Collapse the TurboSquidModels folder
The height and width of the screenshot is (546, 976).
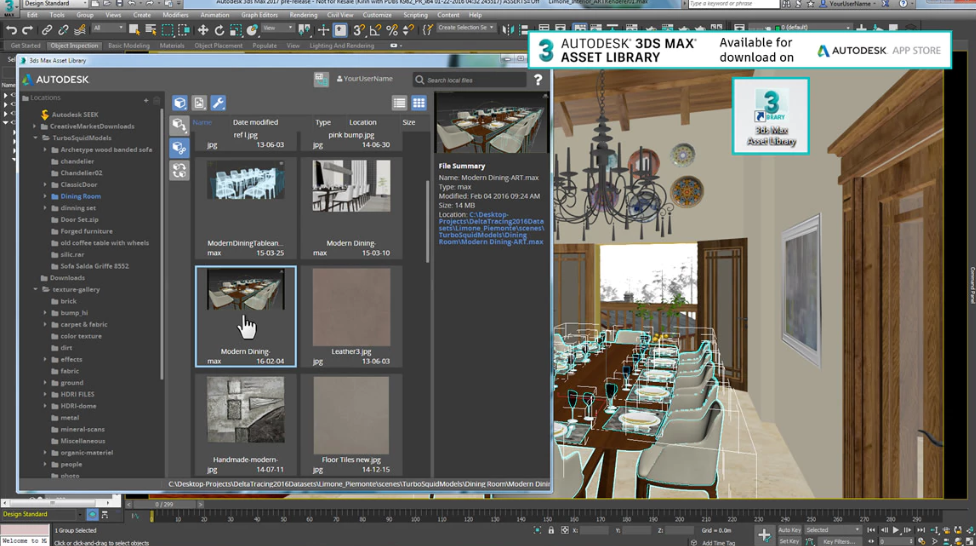coord(35,138)
